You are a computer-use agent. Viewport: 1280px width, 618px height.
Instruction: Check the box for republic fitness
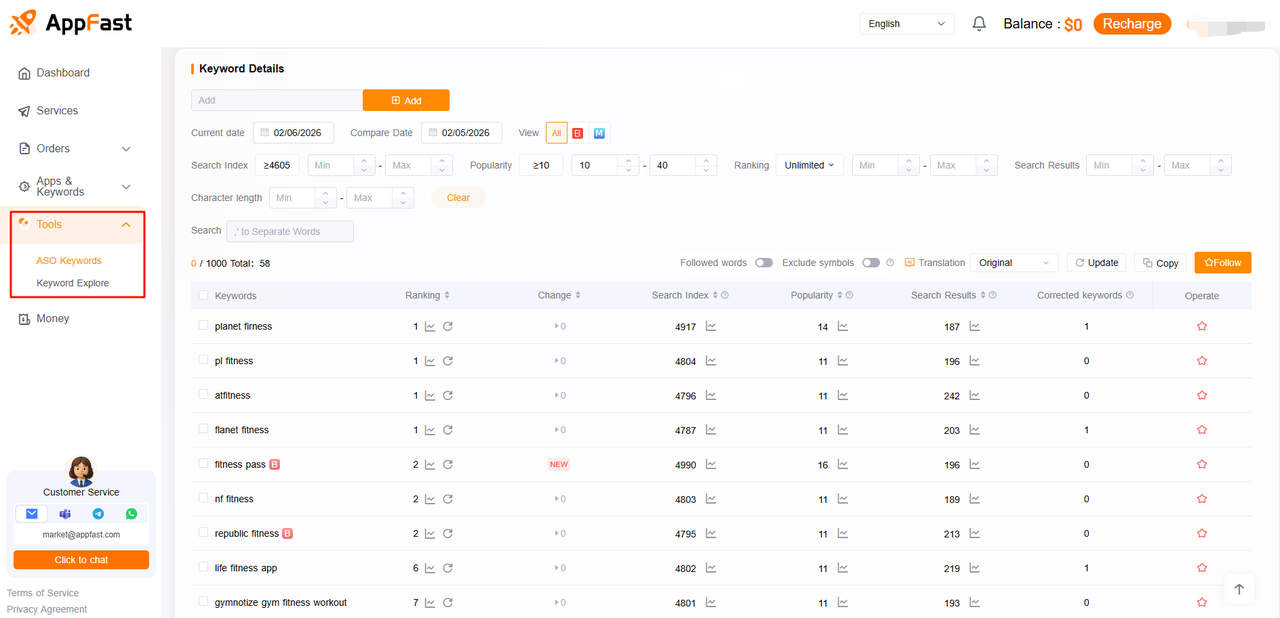coord(204,533)
